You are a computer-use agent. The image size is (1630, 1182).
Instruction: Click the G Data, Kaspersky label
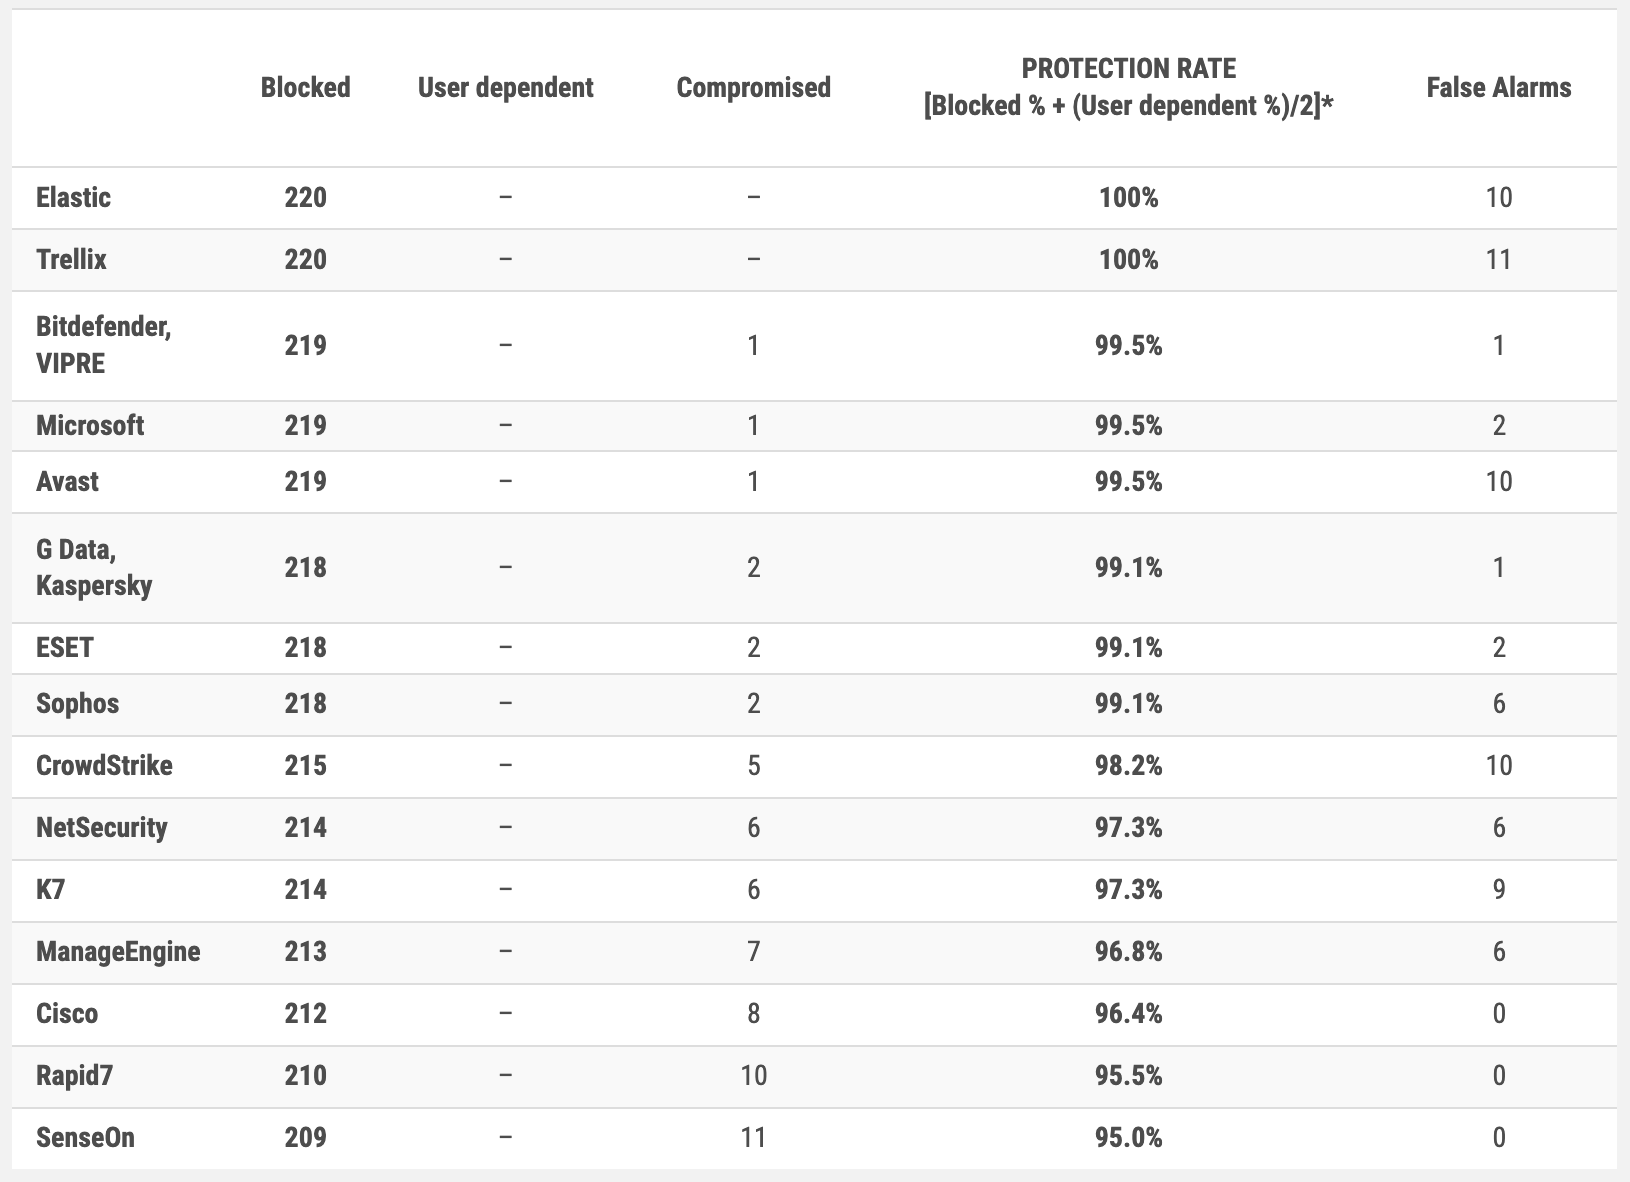pyautogui.click(x=94, y=567)
